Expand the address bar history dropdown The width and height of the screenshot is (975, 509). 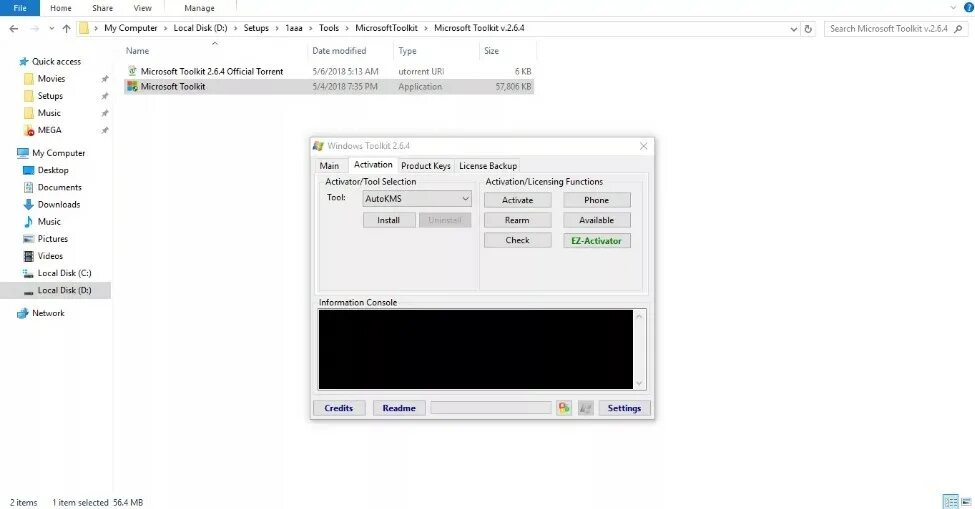tap(793, 29)
